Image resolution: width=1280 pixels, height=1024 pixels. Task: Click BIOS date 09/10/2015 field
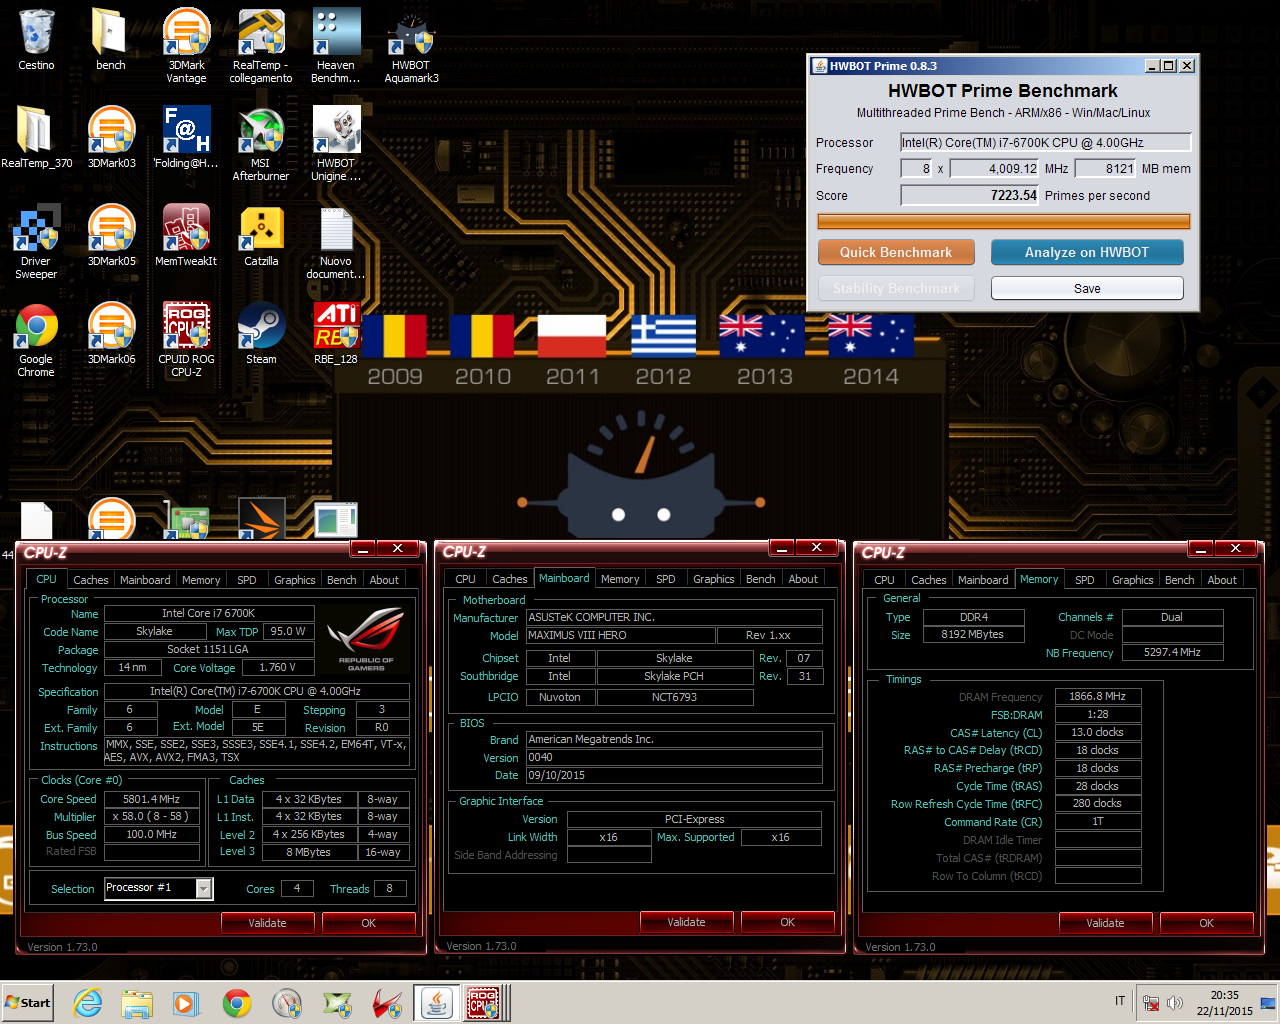(x=674, y=775)
